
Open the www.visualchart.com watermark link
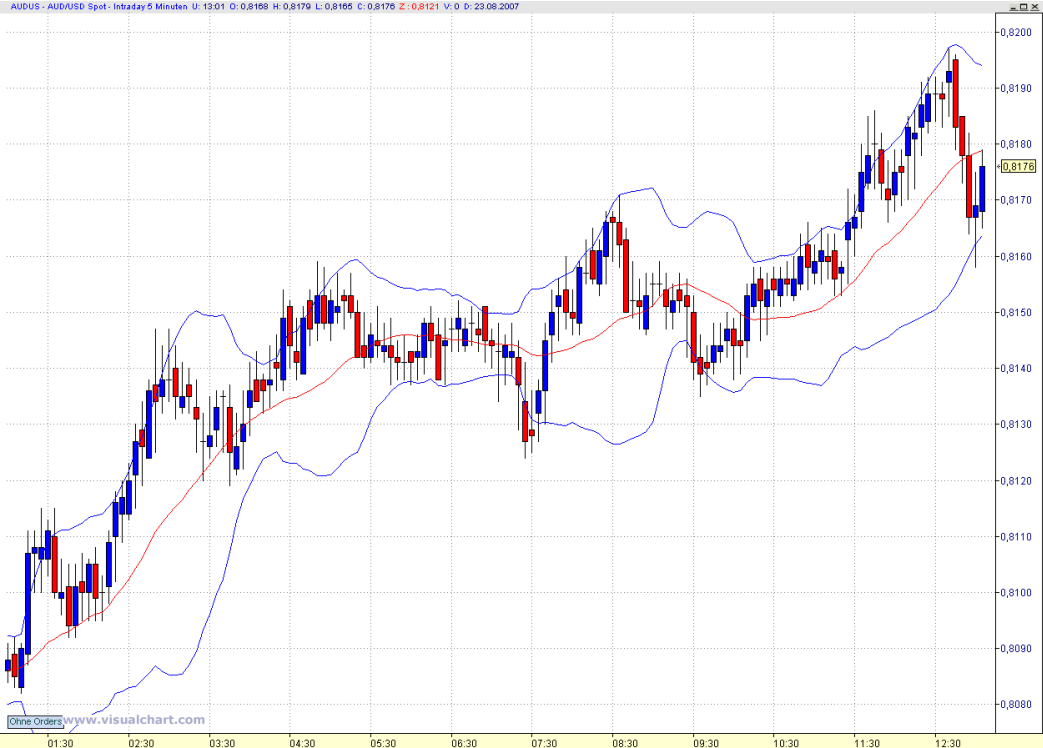[134, 719]
